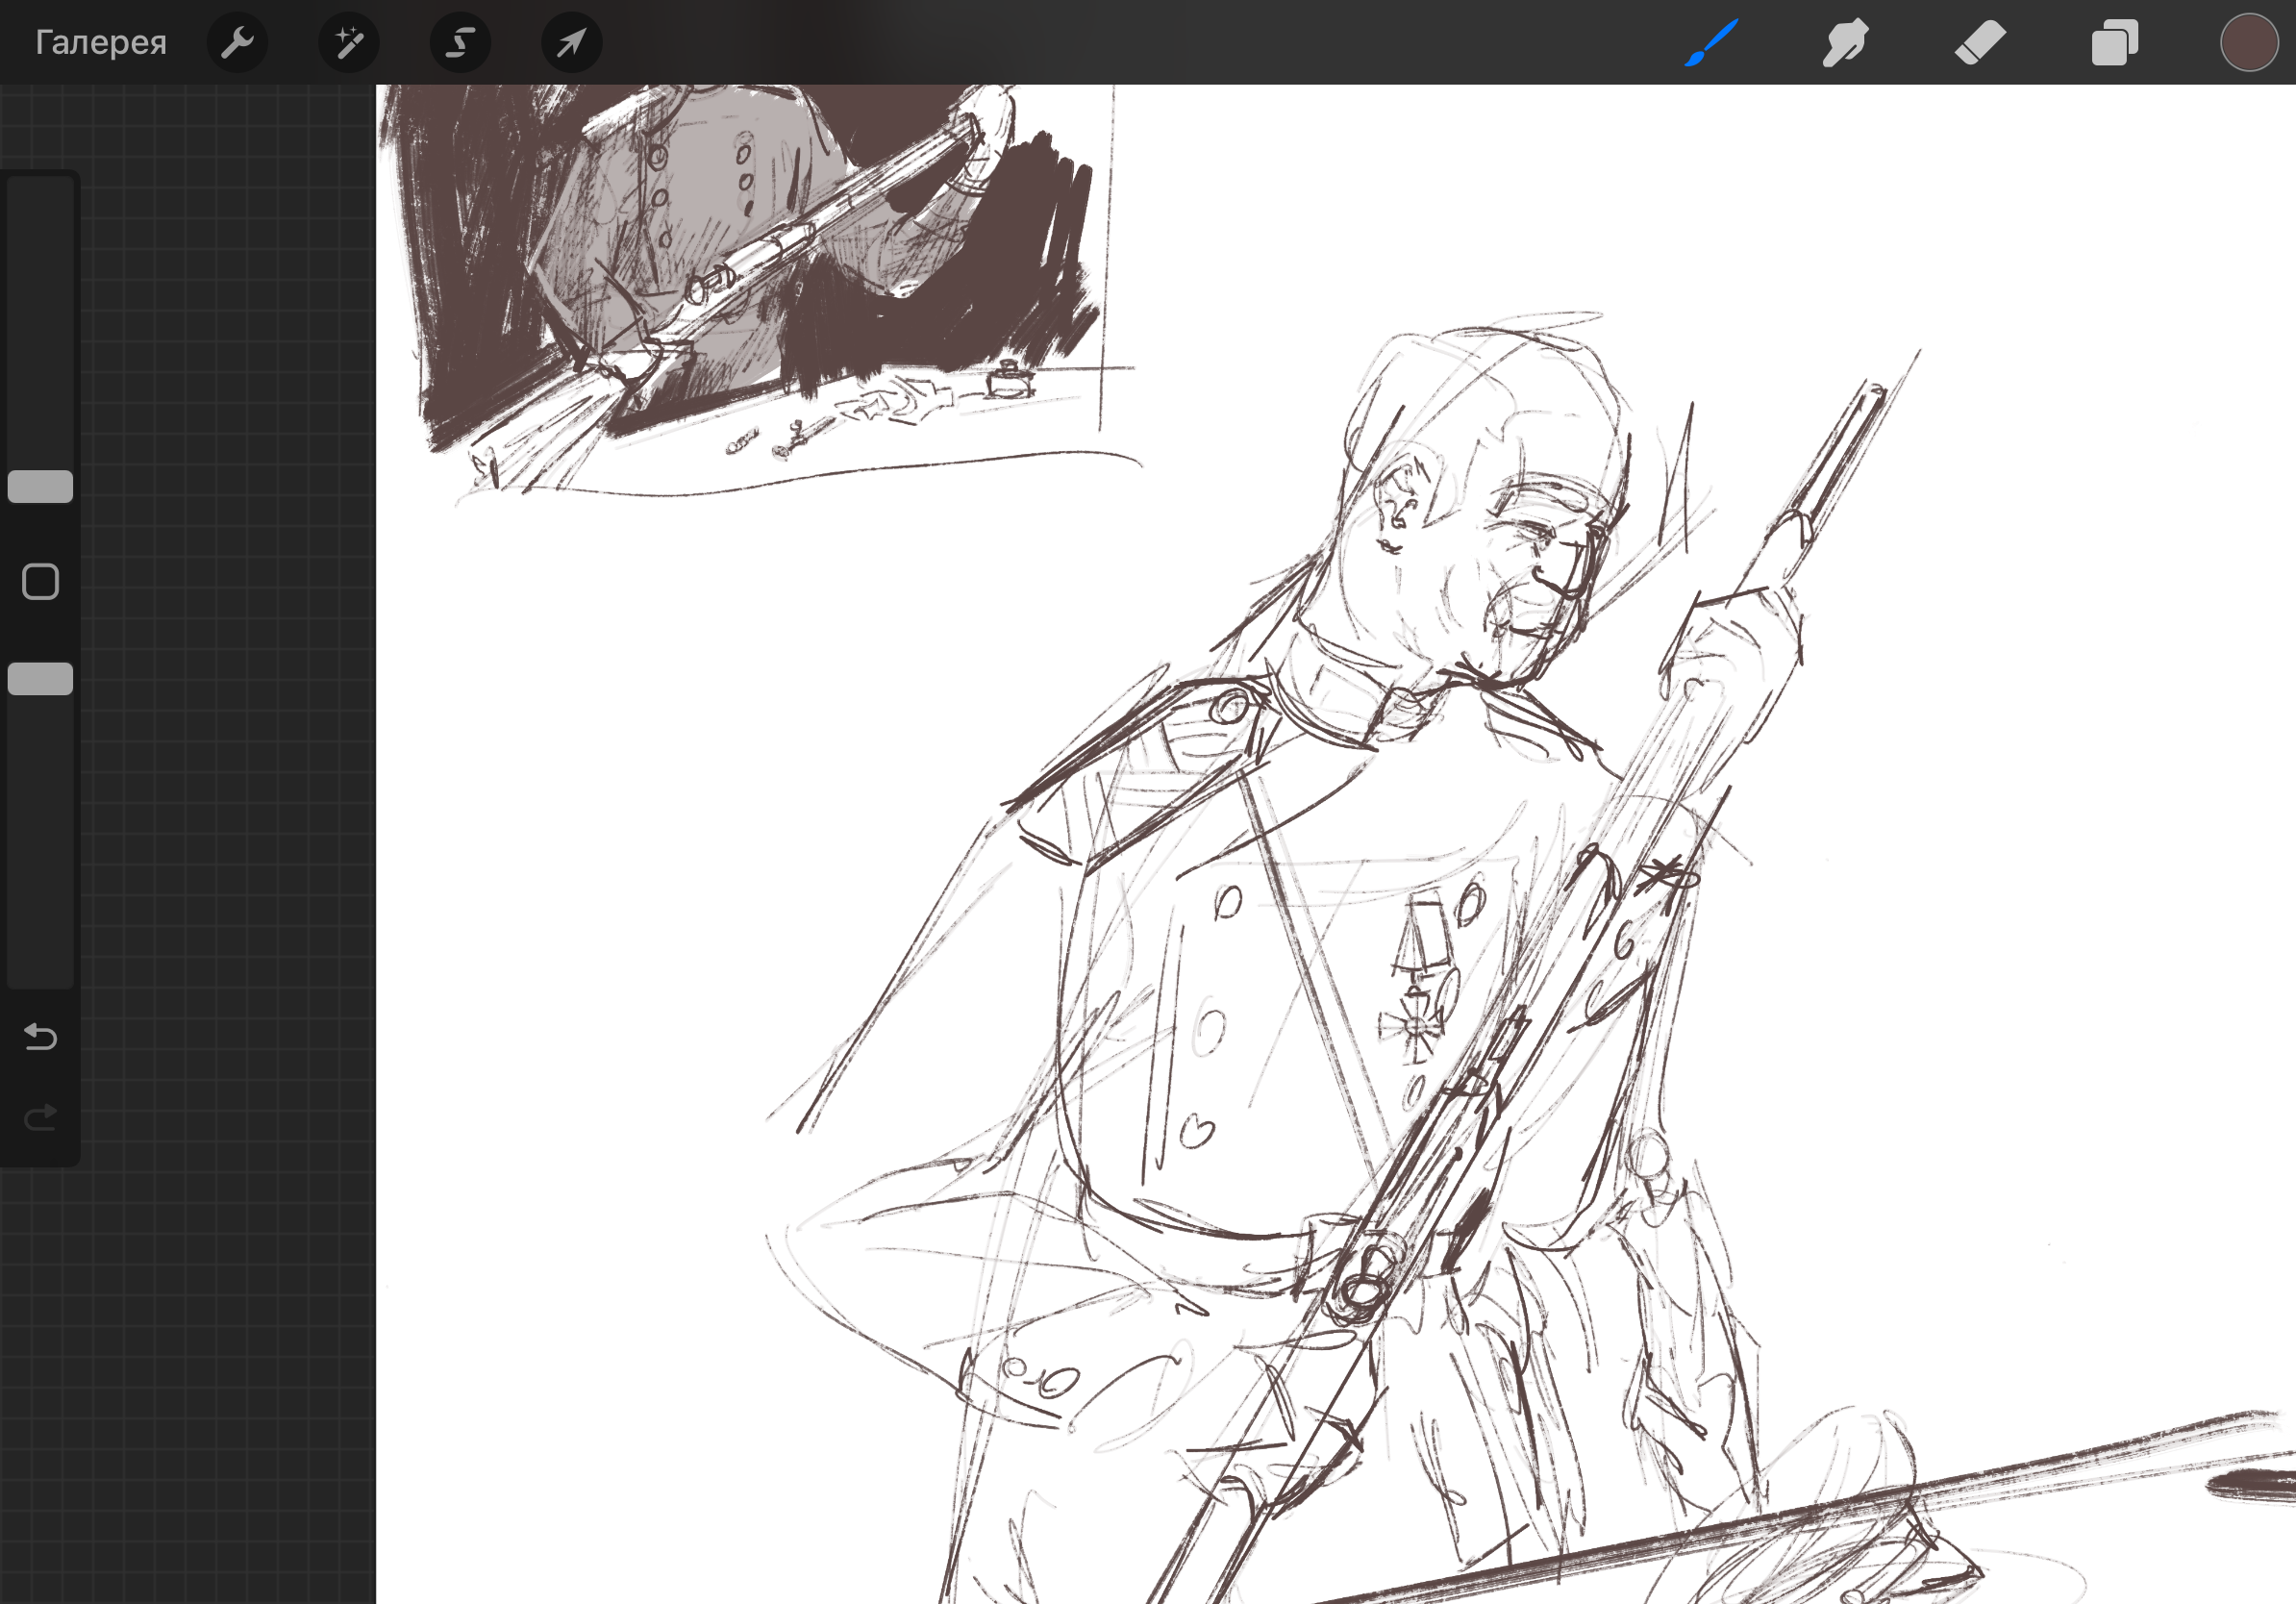Select the Smudge finger tool

coord(1845,43)
